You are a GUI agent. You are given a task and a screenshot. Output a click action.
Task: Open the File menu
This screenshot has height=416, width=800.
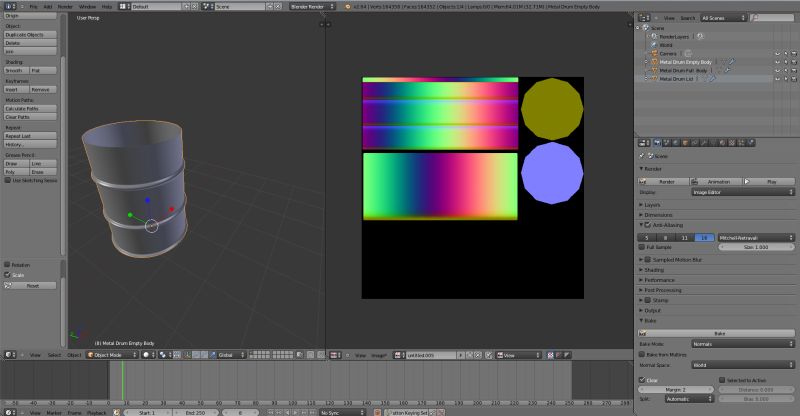(x=33, y=7)
